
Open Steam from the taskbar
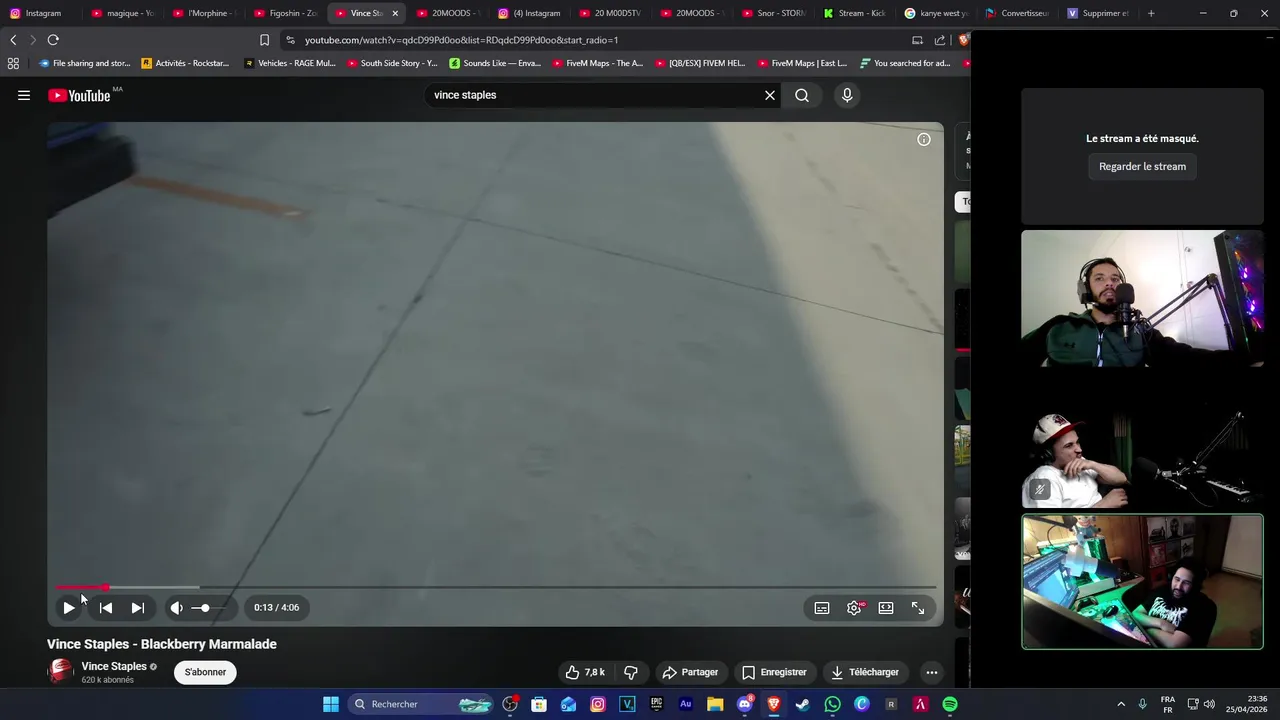pos(802,704)
